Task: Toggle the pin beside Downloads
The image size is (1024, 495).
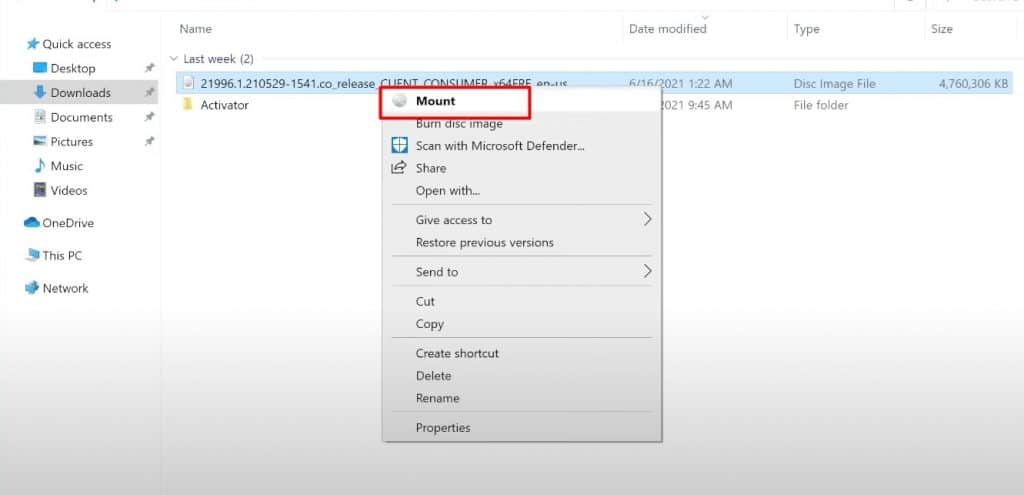Action: [x=150, y=93]
